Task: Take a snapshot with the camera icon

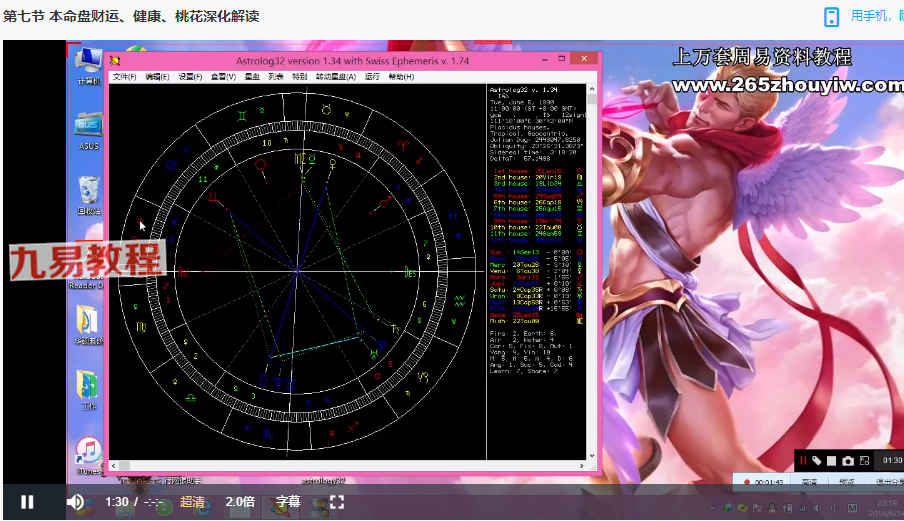Action: [848, 460]
